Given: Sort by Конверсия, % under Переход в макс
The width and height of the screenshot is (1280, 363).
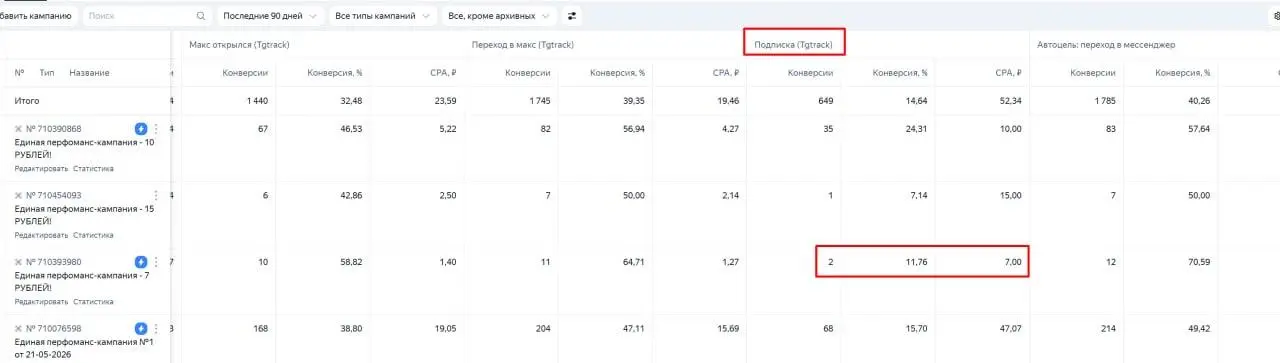Looking at the screenshot, I should [617, 73].
